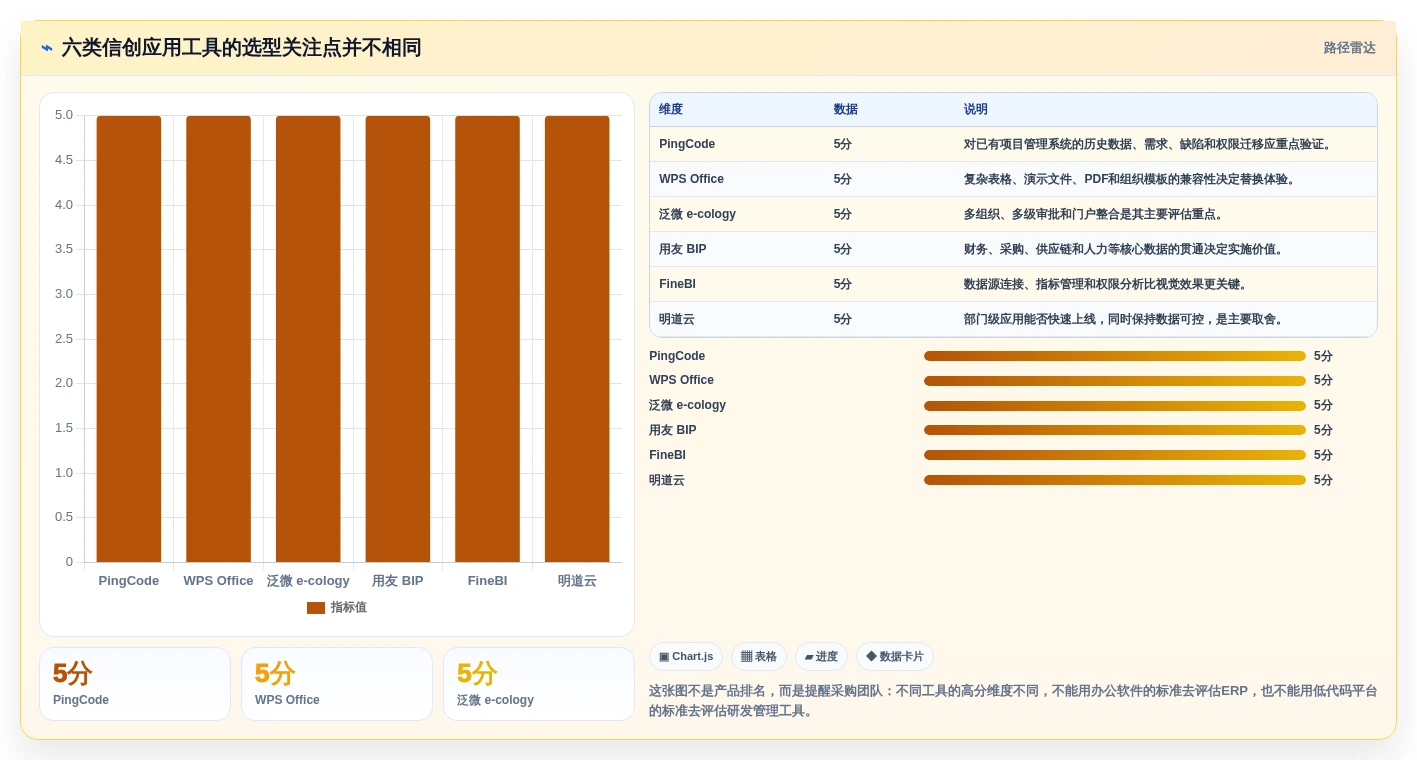
Task: Click 明道云 cell in the table
Action: coord(677,319)
